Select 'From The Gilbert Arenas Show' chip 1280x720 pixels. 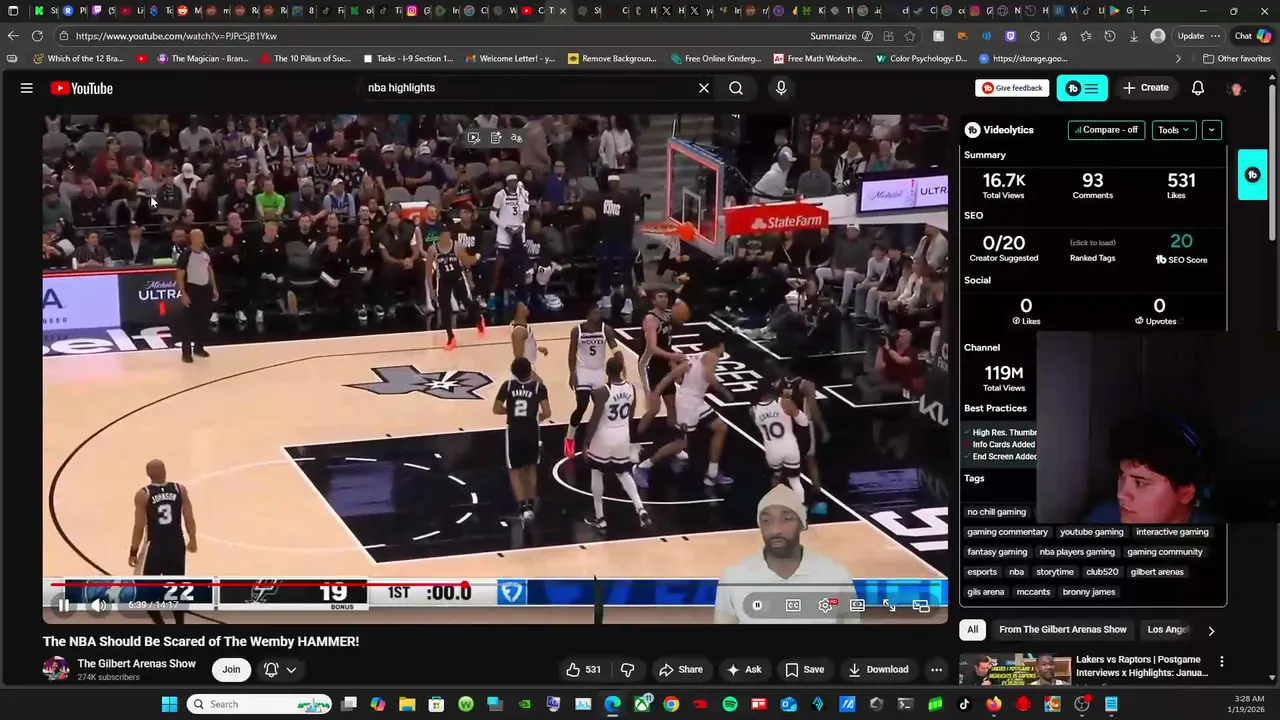click(x=1063, y=630)
